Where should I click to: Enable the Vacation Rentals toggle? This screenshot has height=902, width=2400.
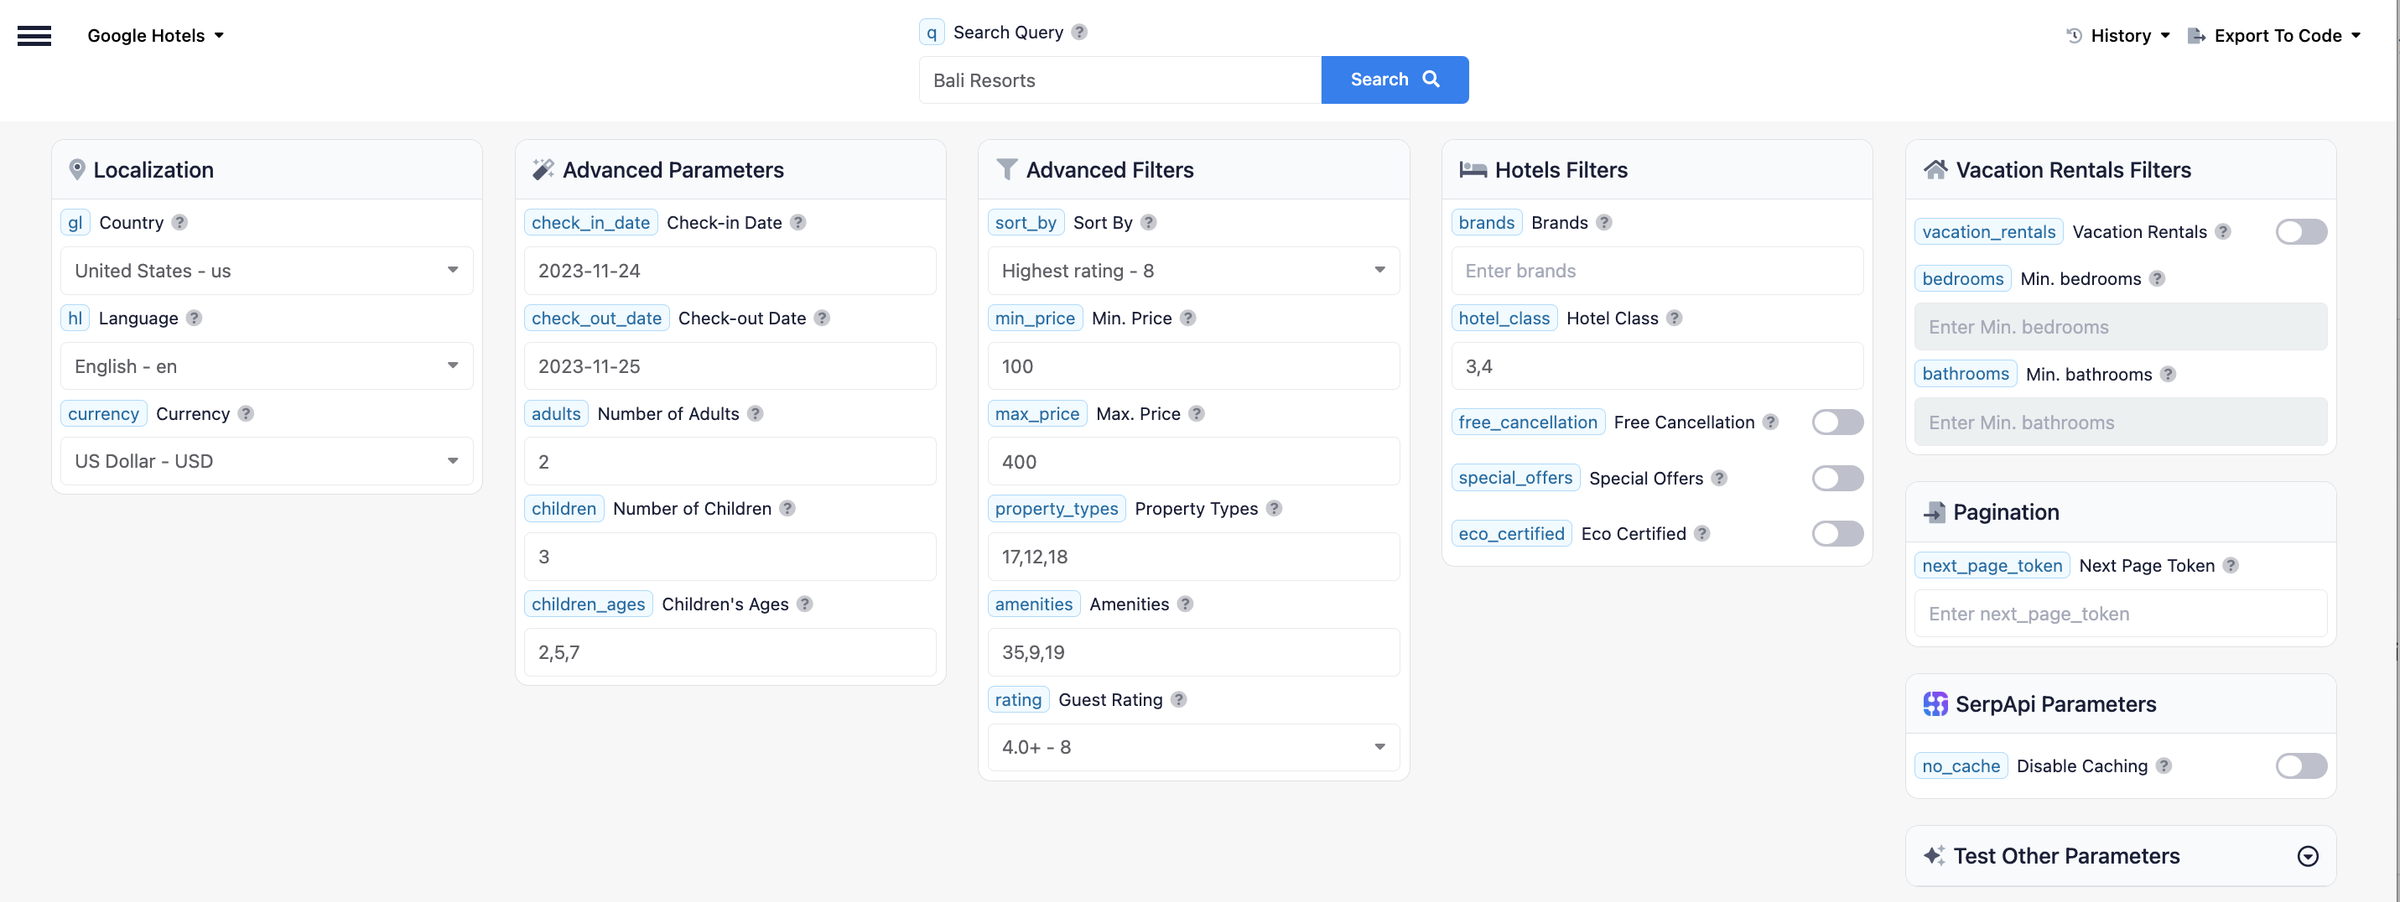[2300, 231]
